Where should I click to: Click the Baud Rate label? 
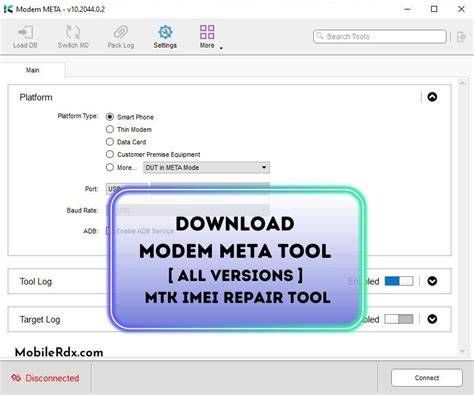point(82,210)
